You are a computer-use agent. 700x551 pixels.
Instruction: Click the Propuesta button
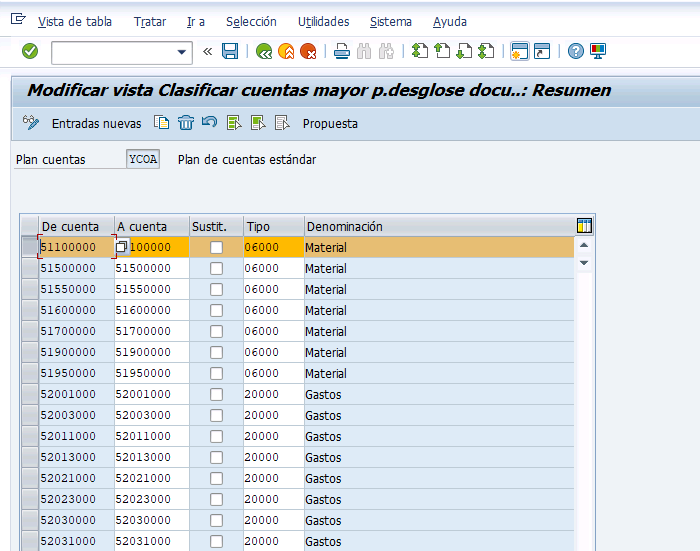tap(330, 124)
